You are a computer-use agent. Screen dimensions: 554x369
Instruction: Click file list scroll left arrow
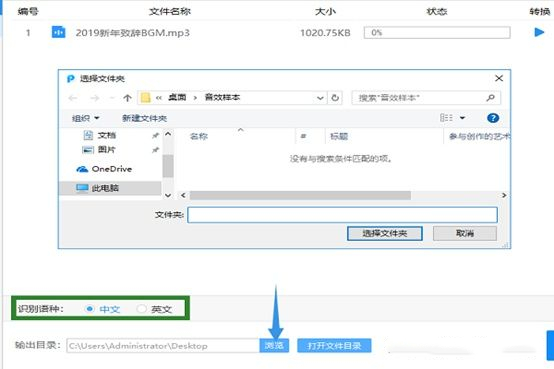click(183, 195)
